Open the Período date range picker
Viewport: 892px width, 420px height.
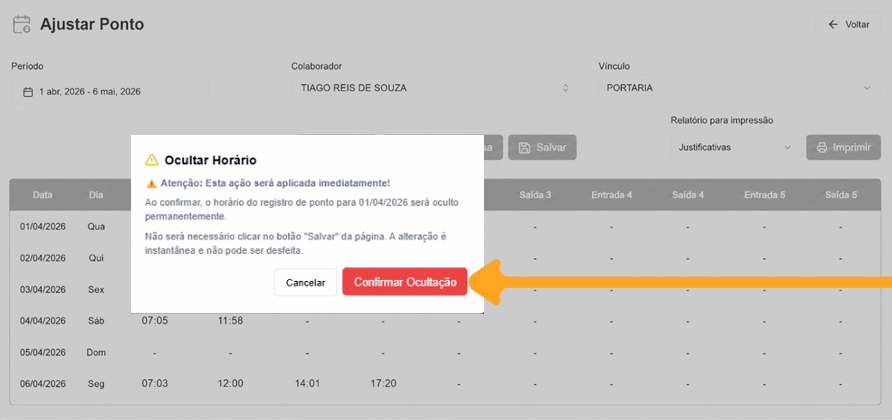[110, 91]
